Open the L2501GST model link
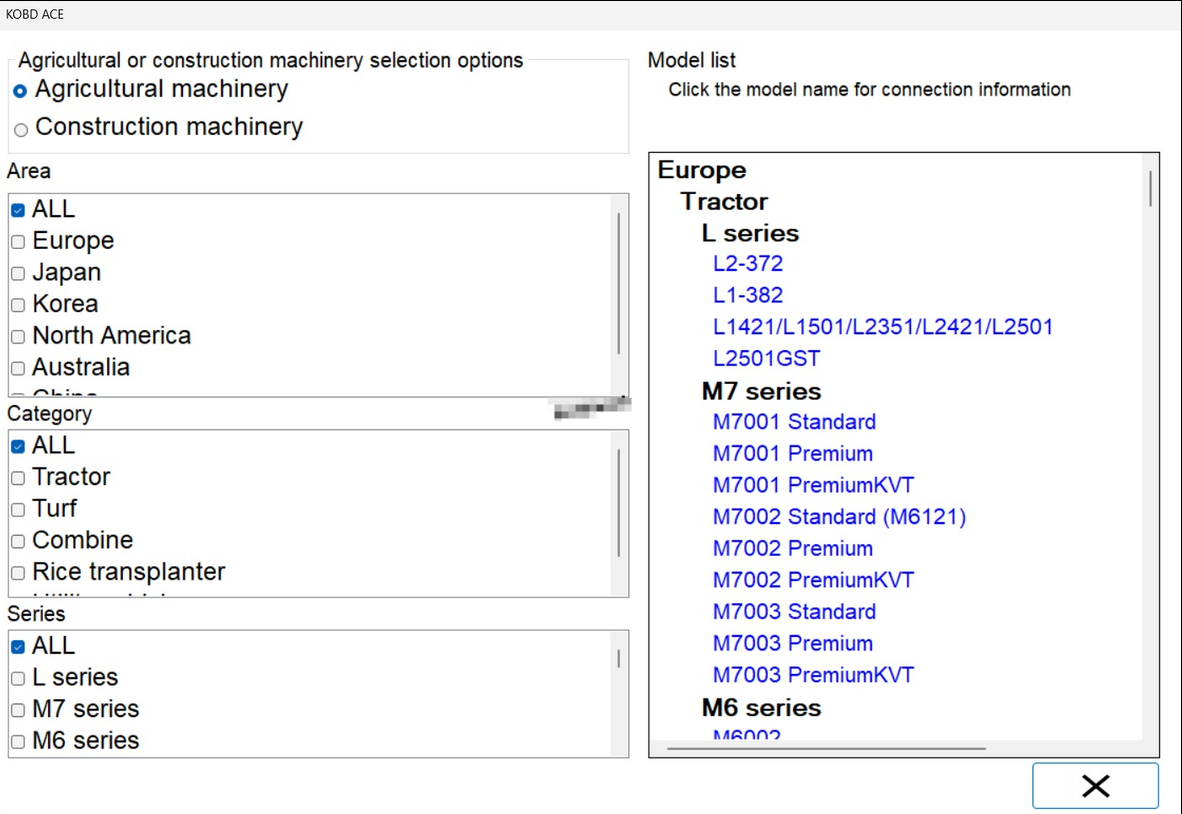The width and height of the screenshot is (1182, 814). pos(766,359)
